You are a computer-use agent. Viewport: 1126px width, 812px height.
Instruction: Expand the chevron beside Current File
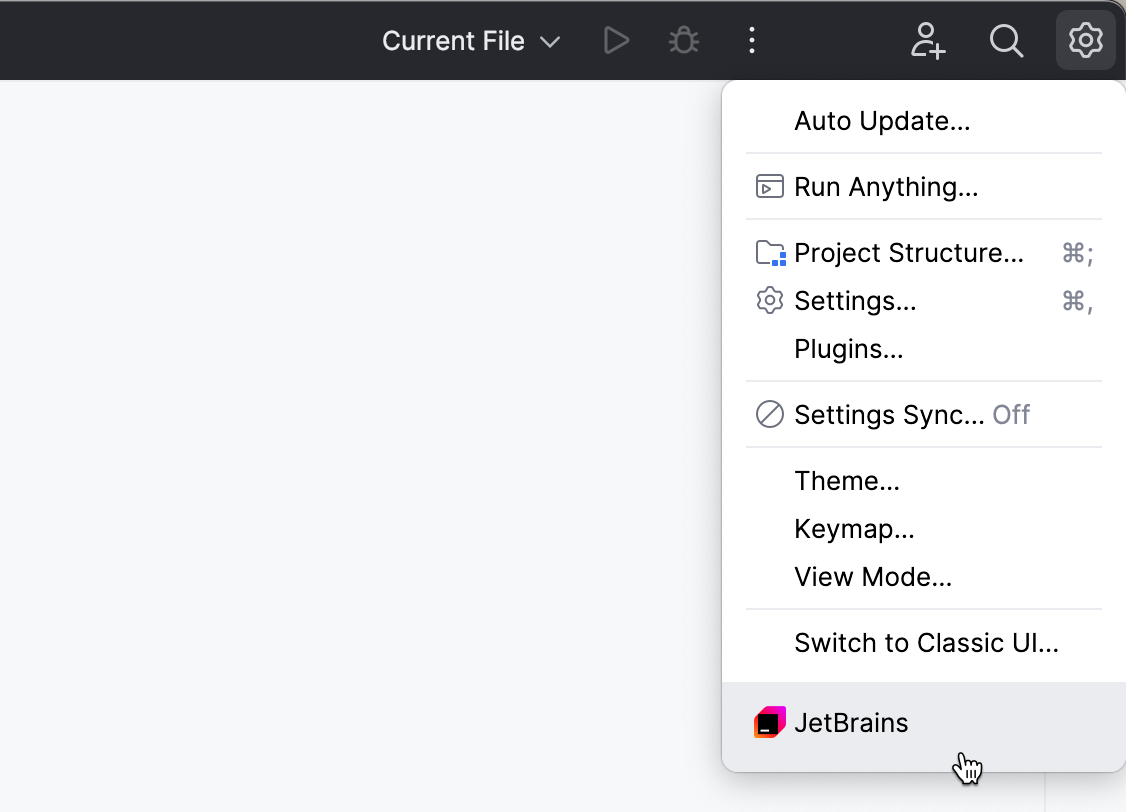point(549,42)
